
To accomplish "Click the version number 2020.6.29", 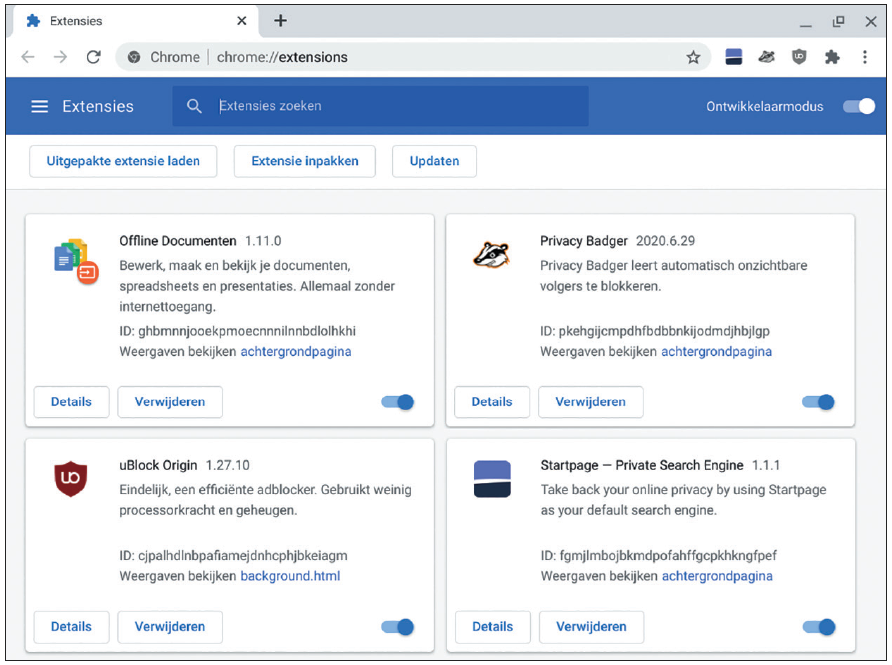I will [x=665, y=241].
